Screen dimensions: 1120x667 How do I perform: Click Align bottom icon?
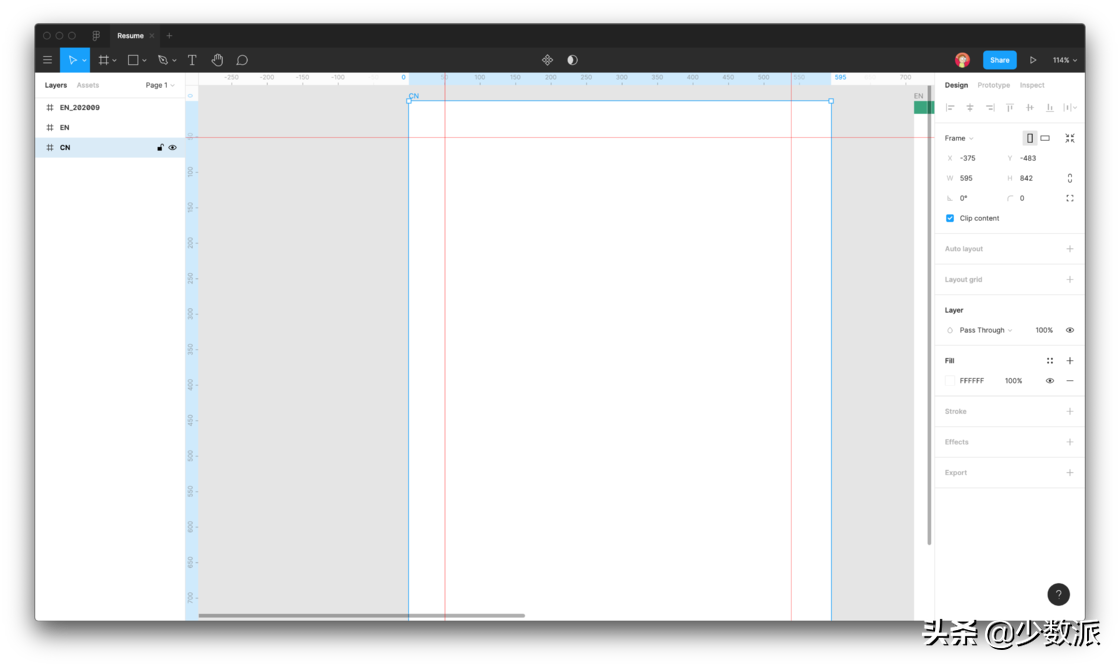[1049, 108]
